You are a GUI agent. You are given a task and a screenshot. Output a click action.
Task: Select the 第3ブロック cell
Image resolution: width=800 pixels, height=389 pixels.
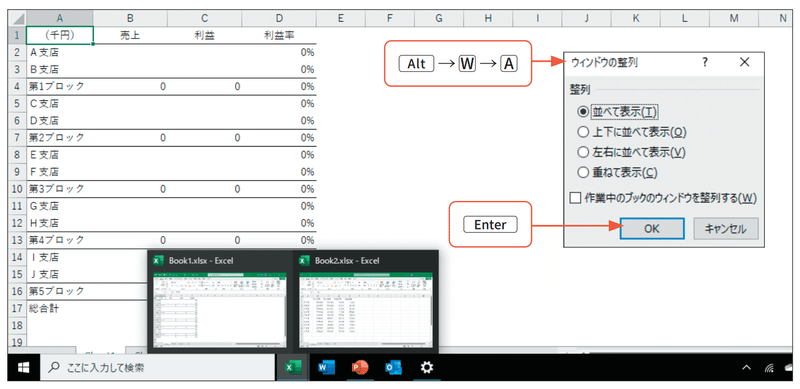pos(60,189)
